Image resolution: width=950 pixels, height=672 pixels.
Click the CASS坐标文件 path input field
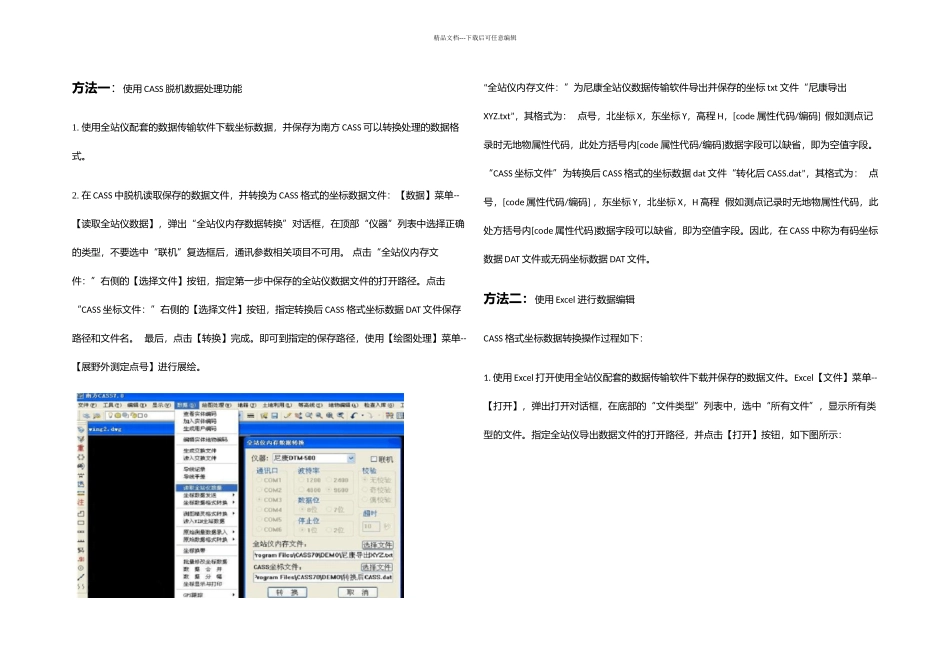pyautogui.click(x=323, y=577)
